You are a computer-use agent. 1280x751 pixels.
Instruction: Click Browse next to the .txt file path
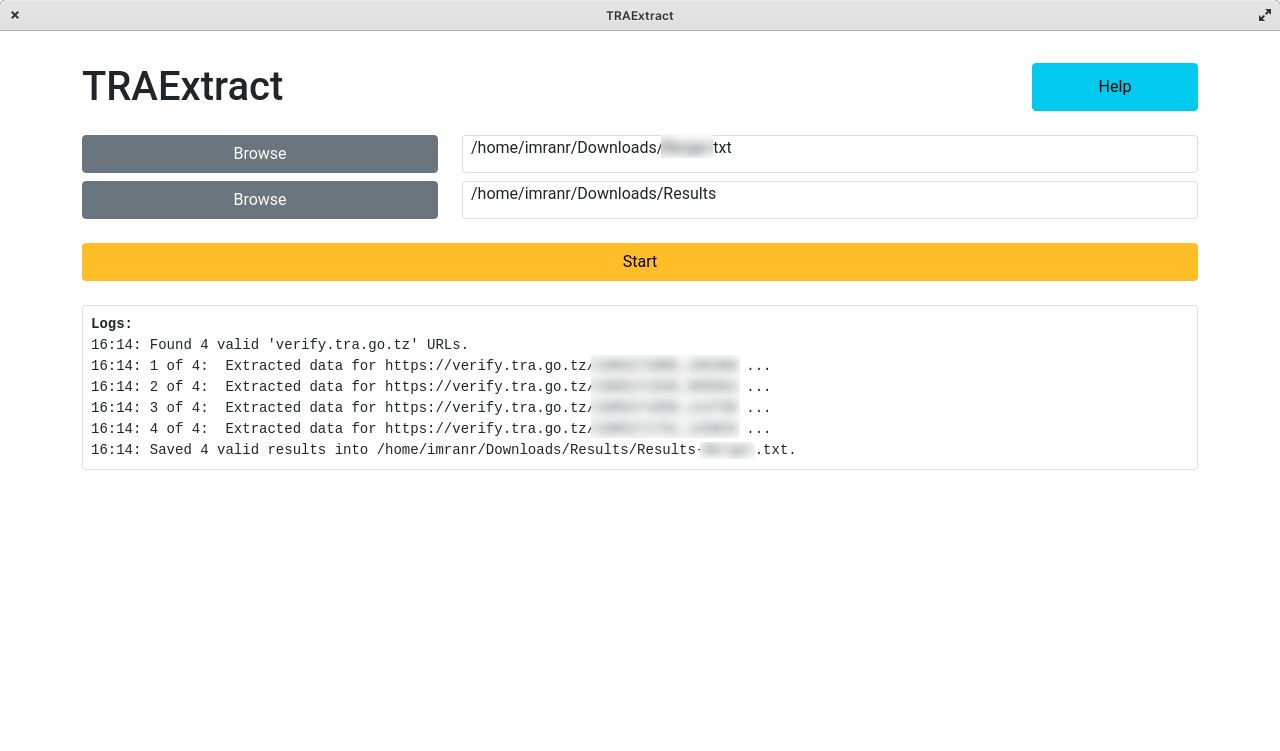(x=260, y=154)
